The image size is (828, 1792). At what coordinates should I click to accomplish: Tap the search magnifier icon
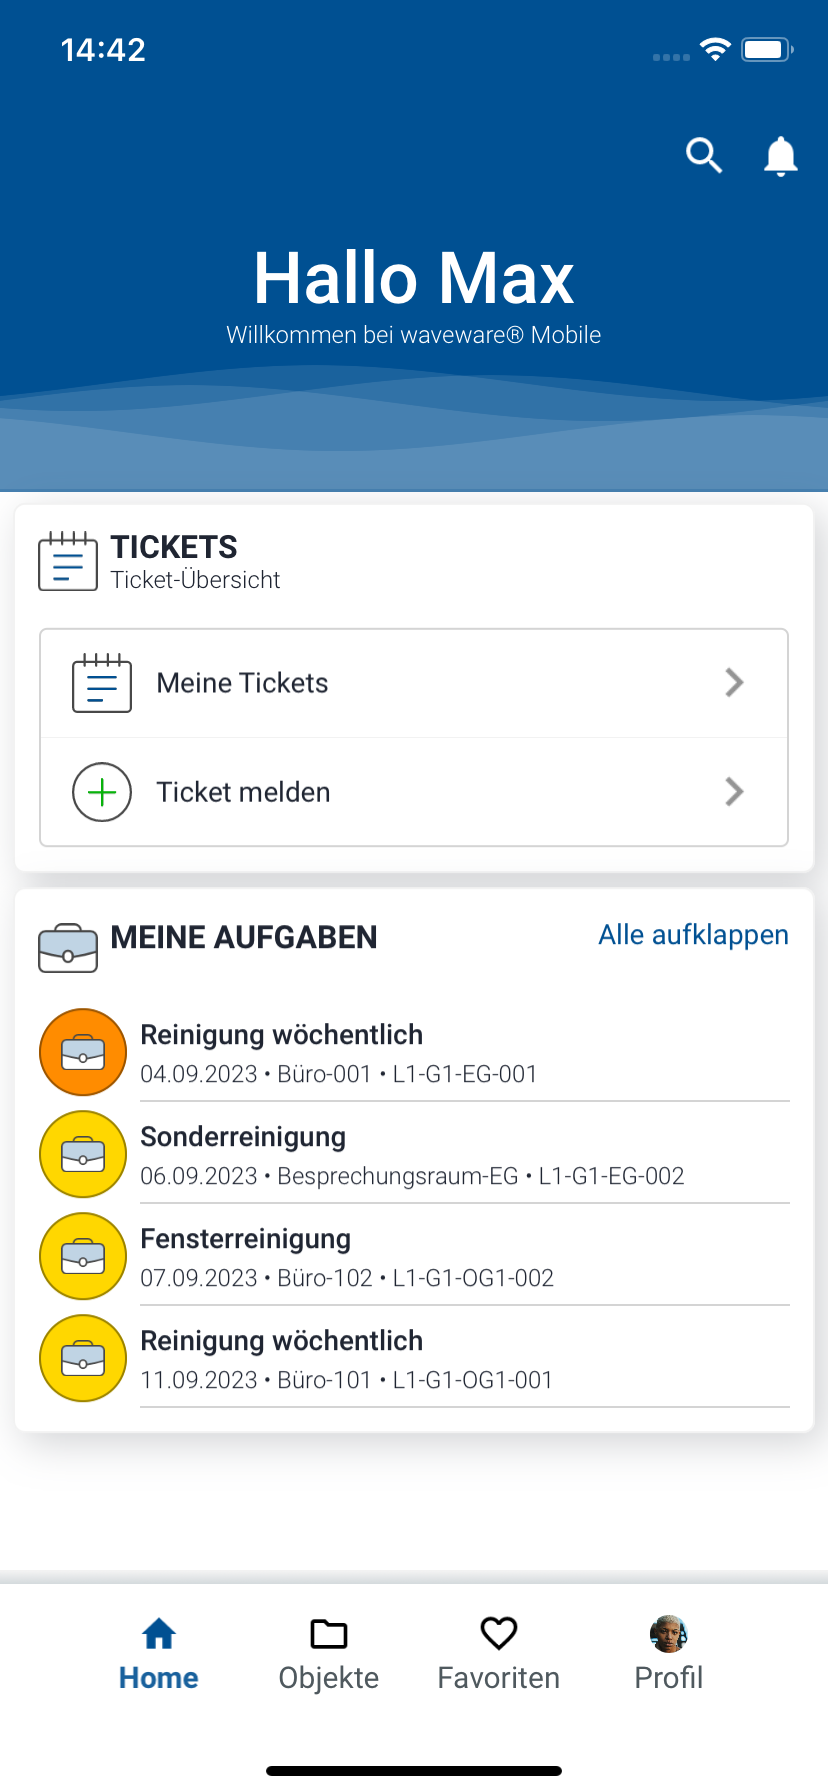(704, 156)
